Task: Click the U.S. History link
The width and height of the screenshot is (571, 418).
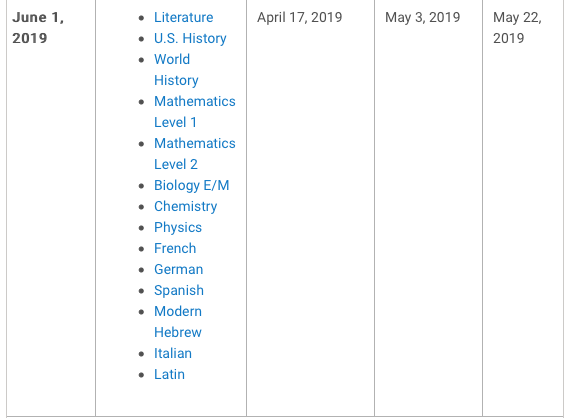Action: click(x=190, y=38)
